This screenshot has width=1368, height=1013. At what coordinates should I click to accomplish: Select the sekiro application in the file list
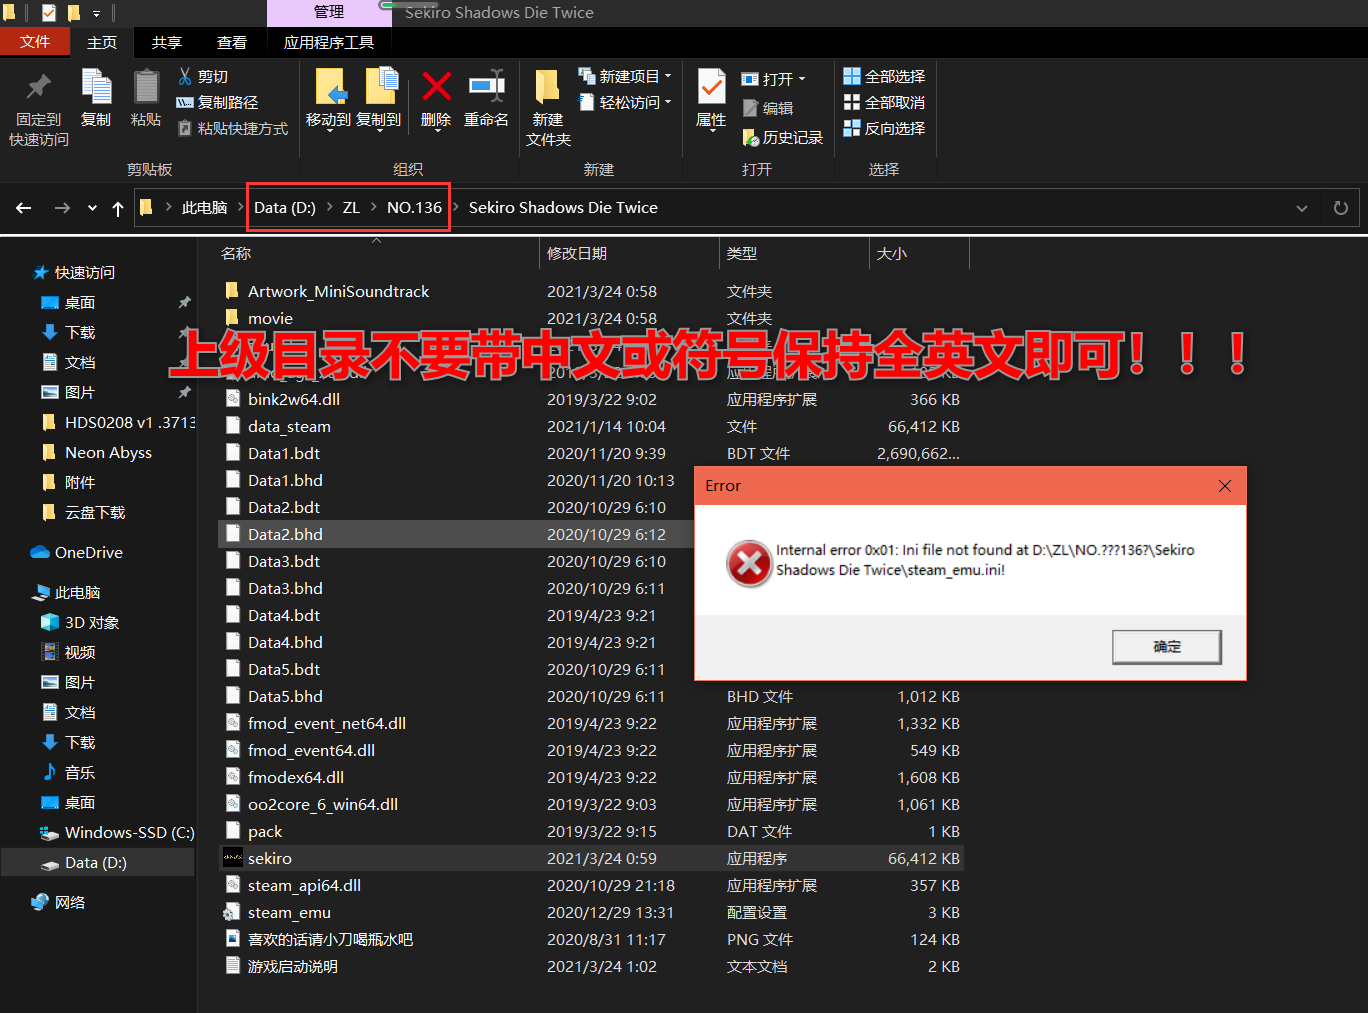point(269,858)
